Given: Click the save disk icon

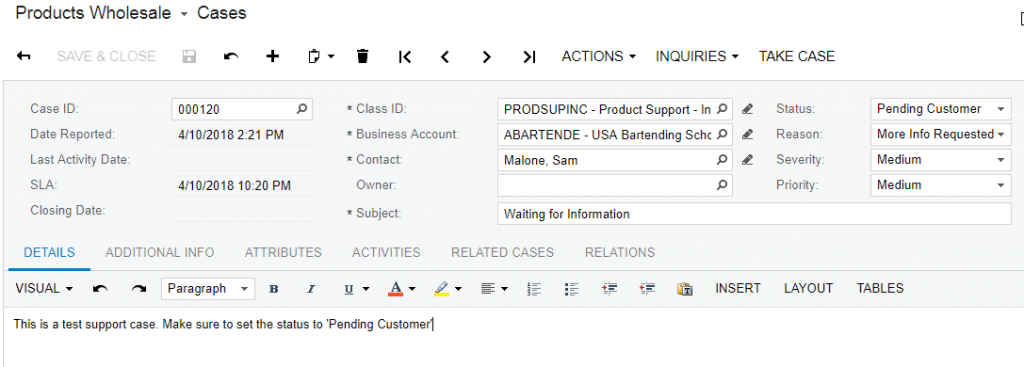Looking at the screenshot, I should click(189, 57).
